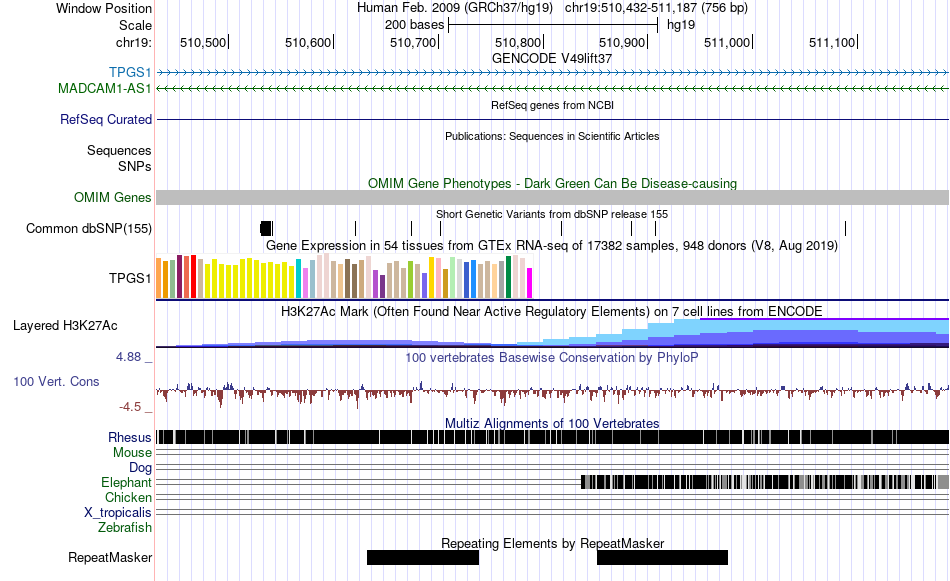Image resolution: width=950 pixels, height=581 pixels.
Task: Click the black TPGS1 GTEx expression label
Action: (x=130, y=278)
